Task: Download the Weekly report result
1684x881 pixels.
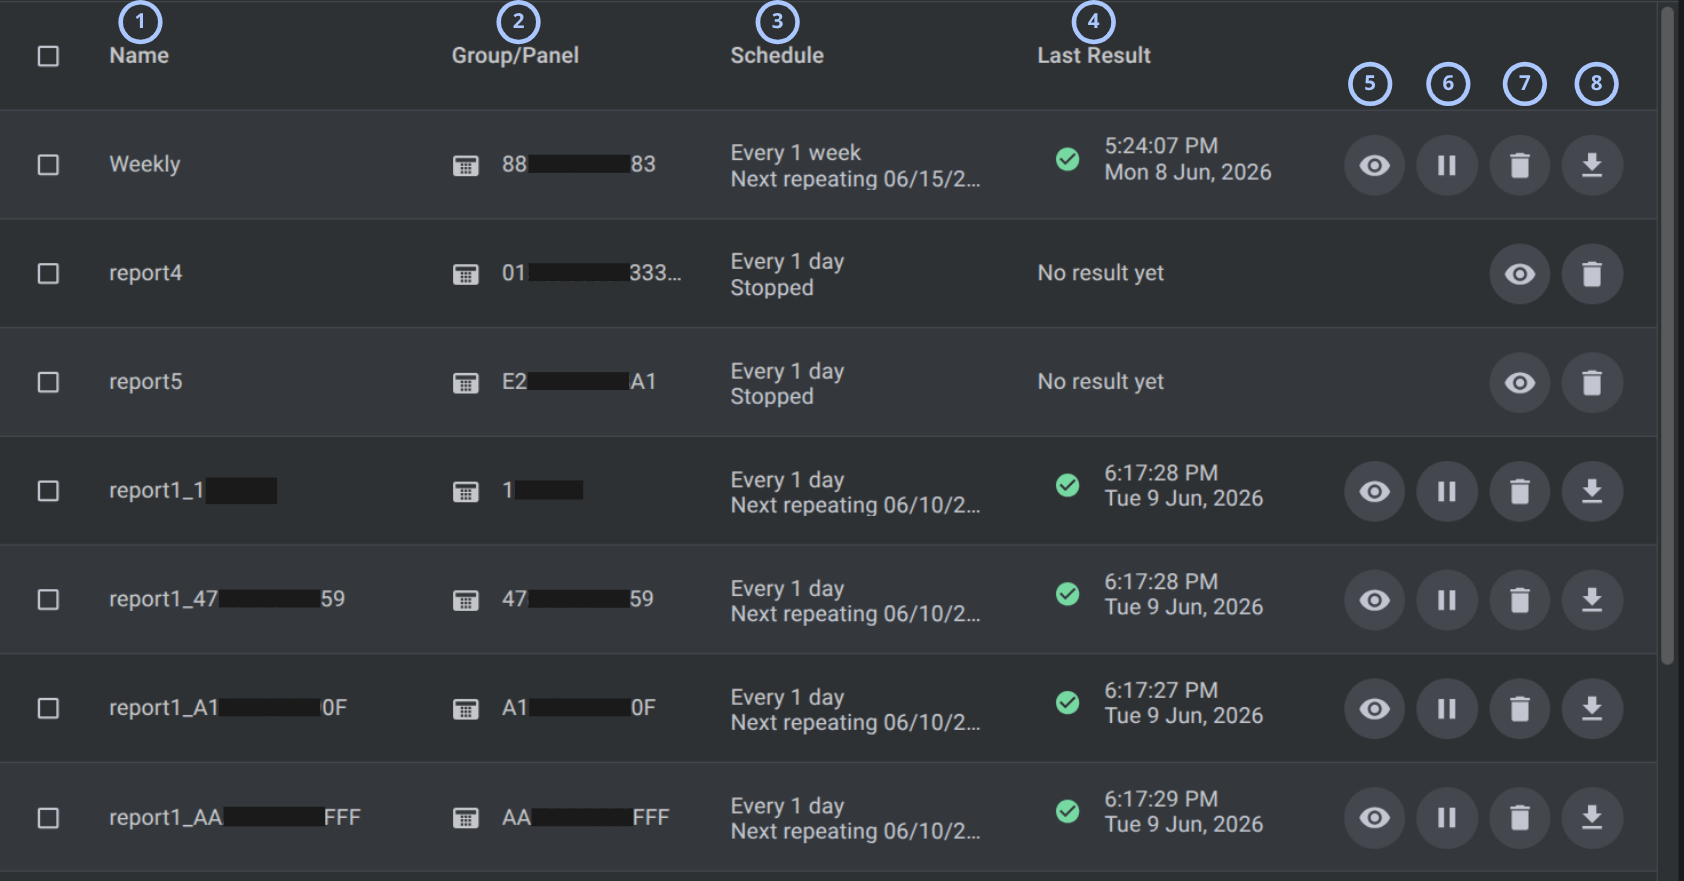Action: pos(1592,165)
